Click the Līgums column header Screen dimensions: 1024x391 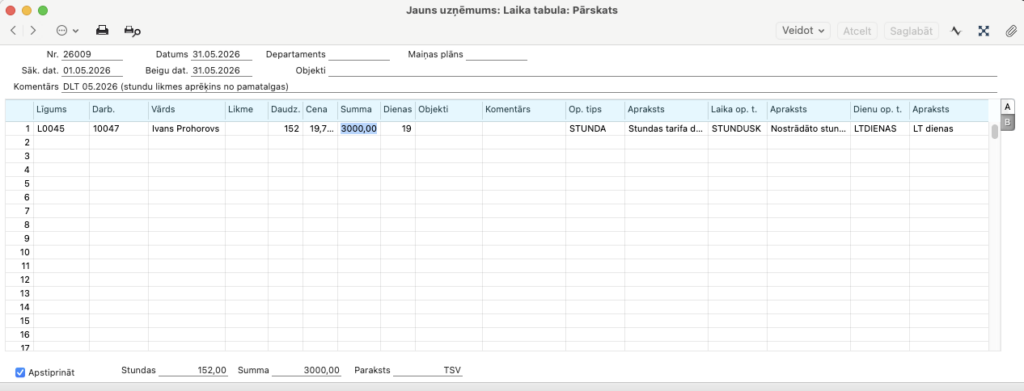pos(61,110)
